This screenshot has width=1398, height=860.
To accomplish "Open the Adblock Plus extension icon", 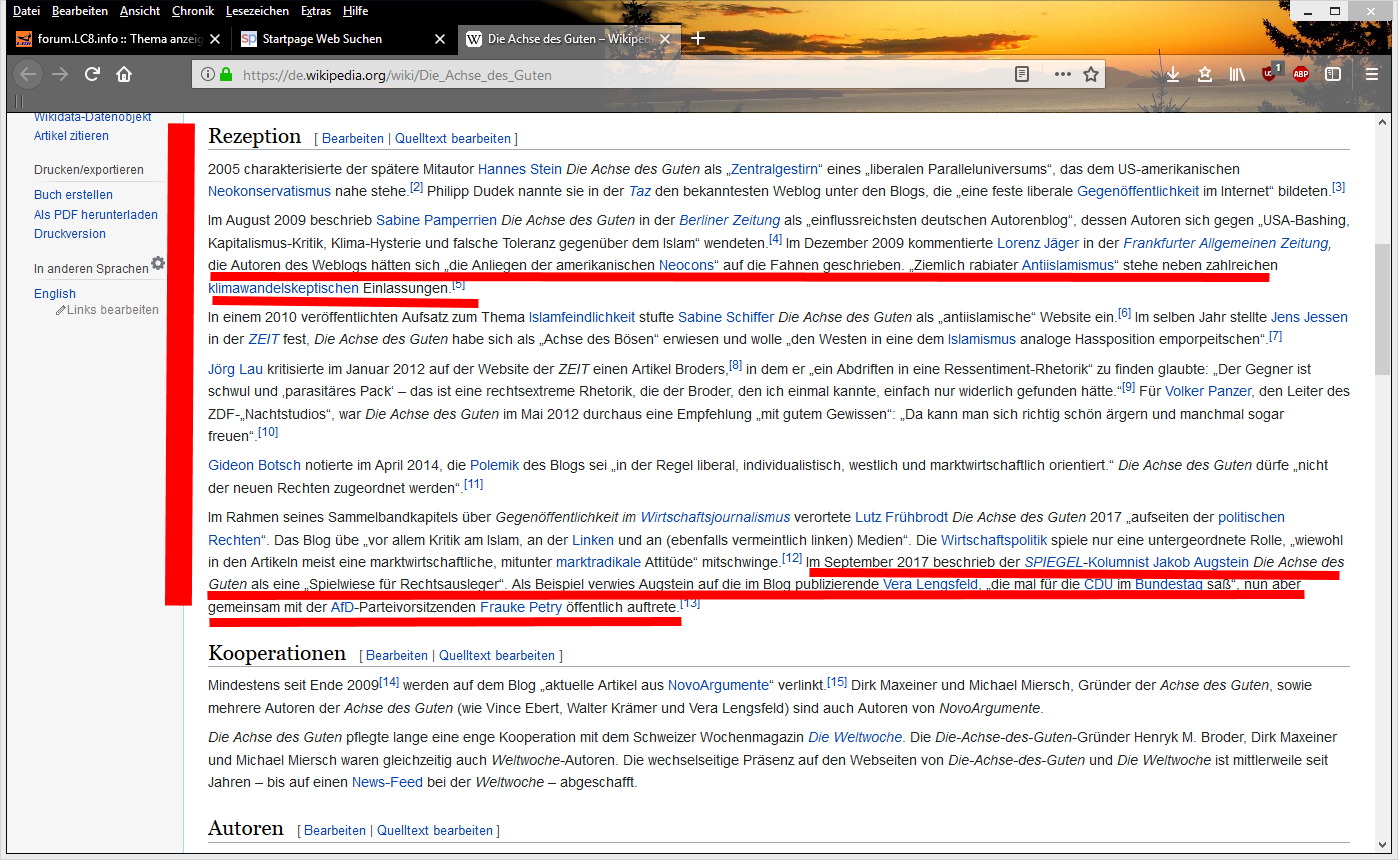I will pyautogui.click(x=1300, y=74).
